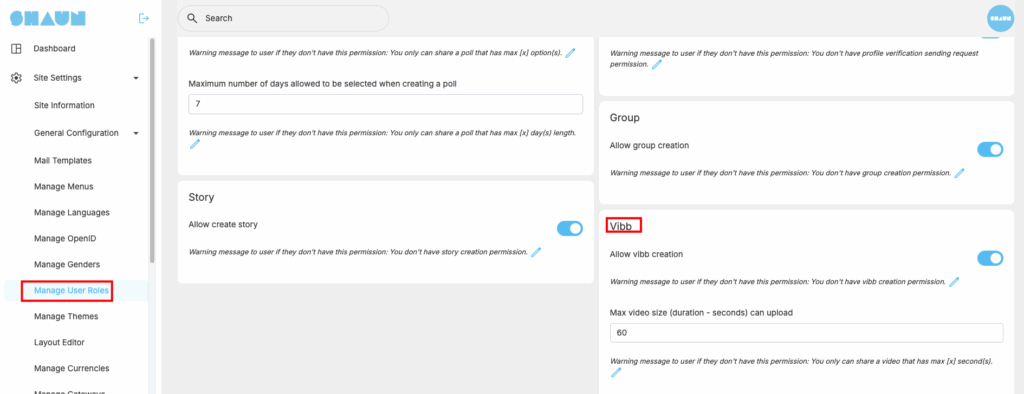Toggle Allow vibb creation switch
Viewport: 1024px width, 394px height.
989,258
